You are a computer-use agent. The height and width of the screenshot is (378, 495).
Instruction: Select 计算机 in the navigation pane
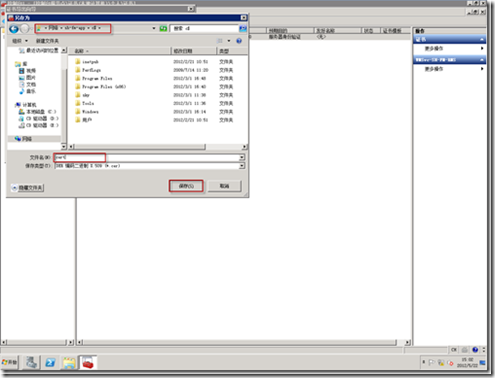point(26,105)
